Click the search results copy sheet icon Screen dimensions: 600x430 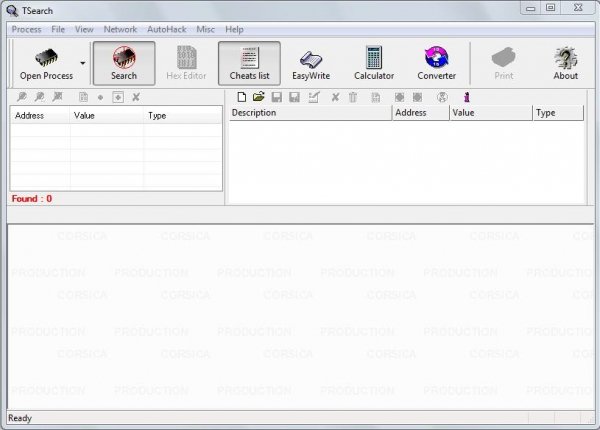pos(83,97)
